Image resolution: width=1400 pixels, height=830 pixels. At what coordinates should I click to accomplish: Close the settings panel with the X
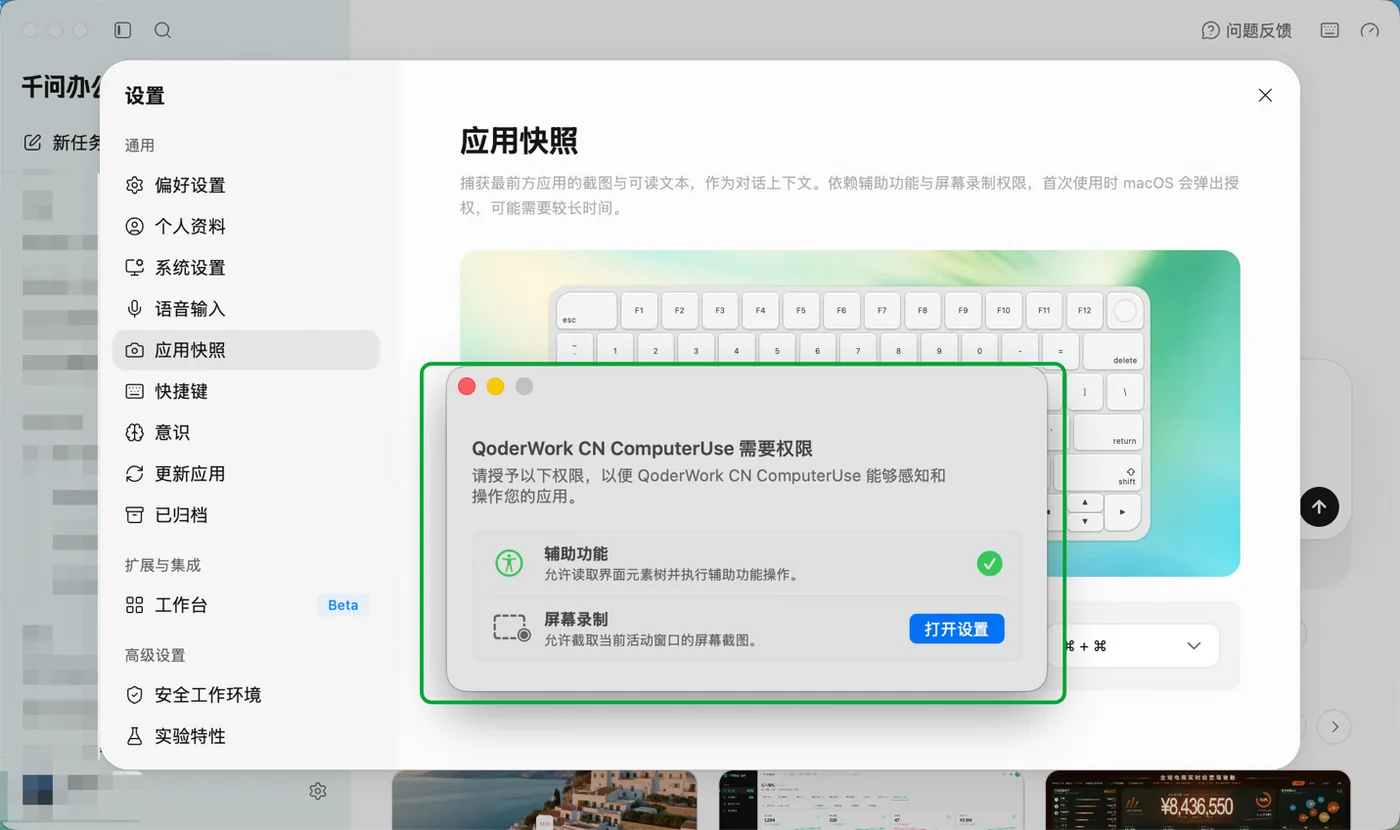pos(1265,95)
